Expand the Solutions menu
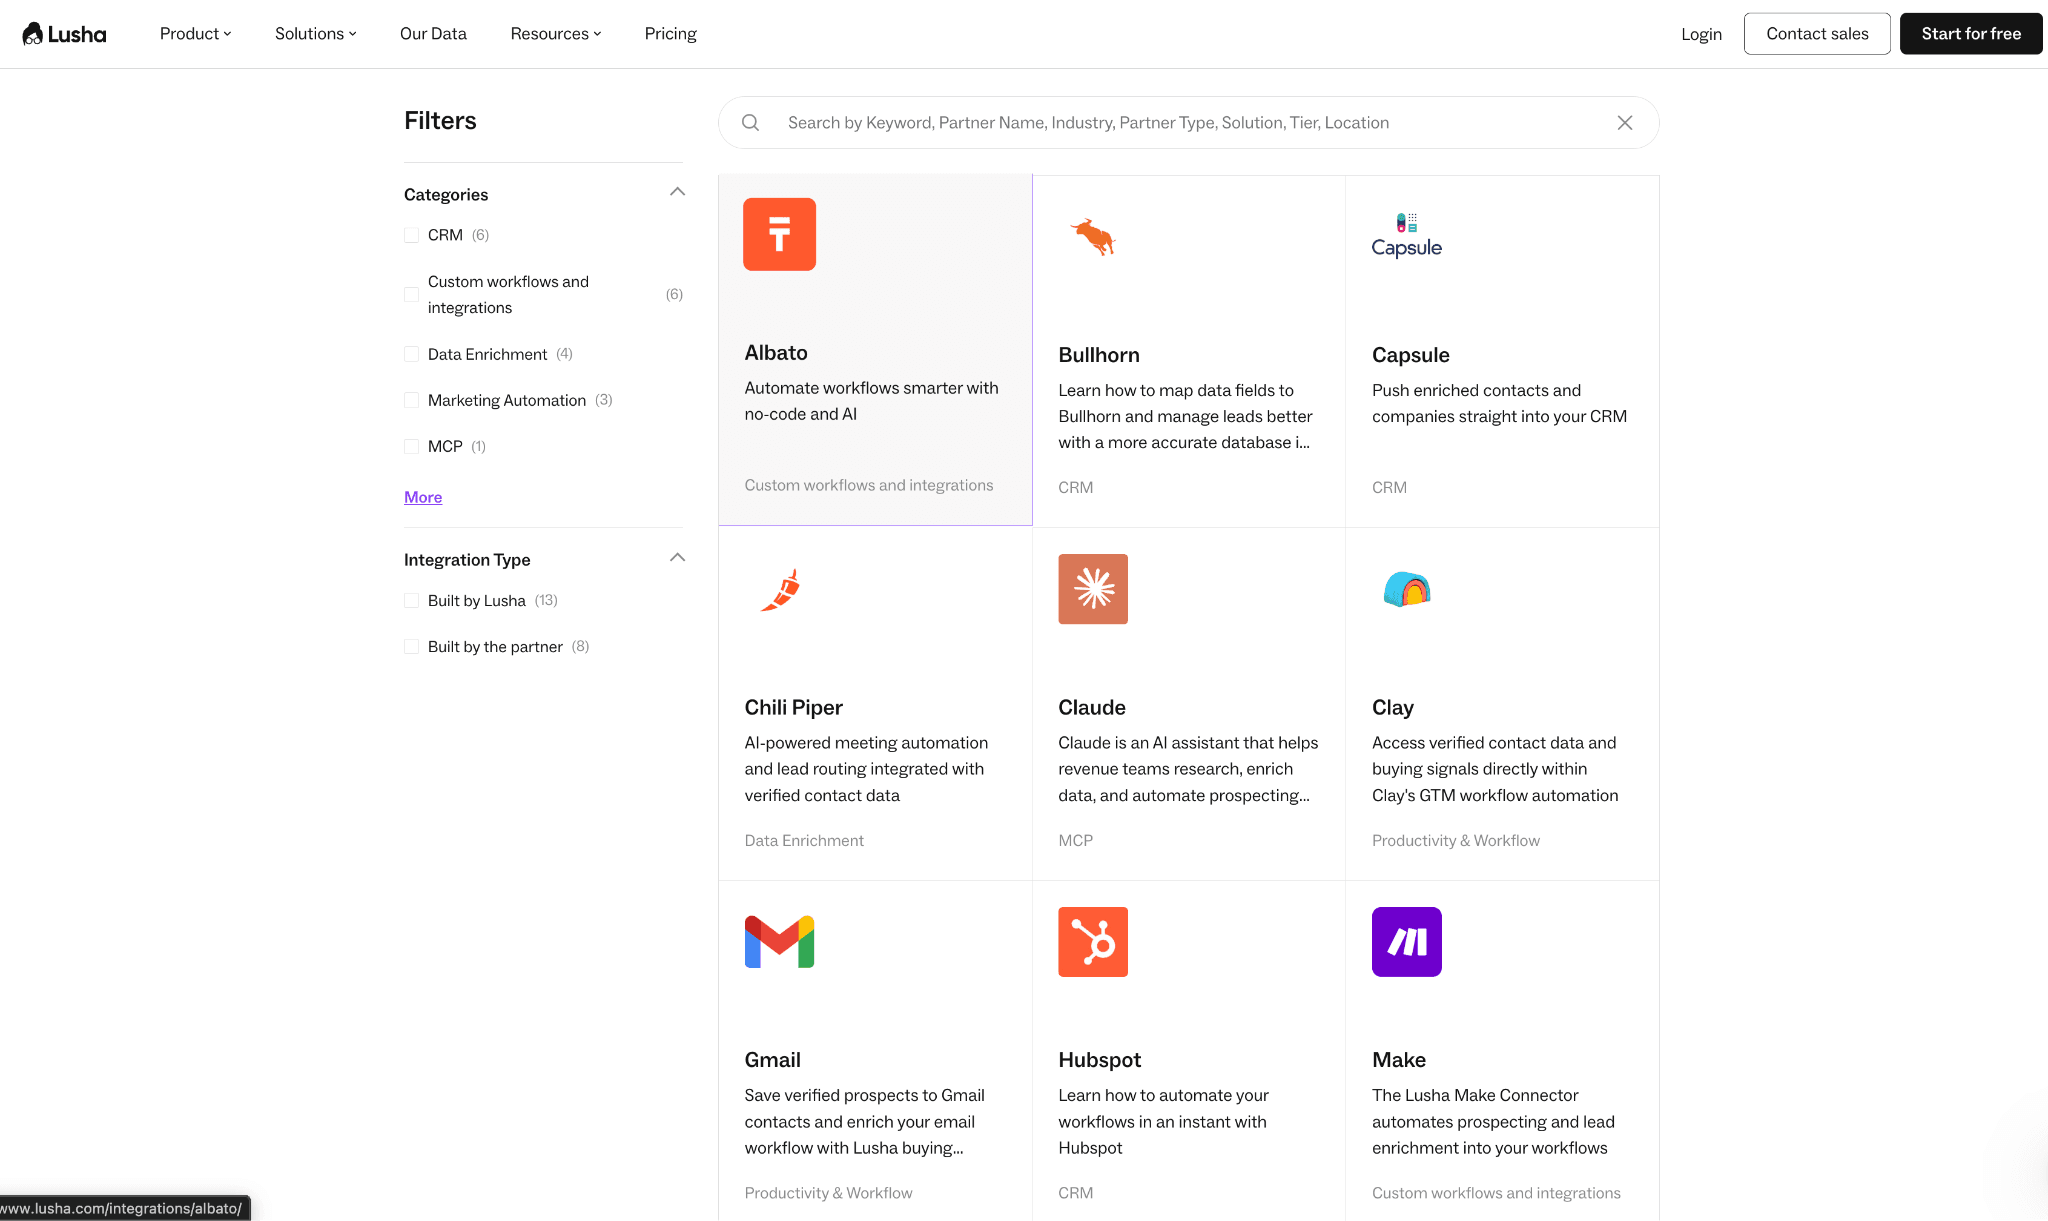The image size is (2048, 1221). 316,34
